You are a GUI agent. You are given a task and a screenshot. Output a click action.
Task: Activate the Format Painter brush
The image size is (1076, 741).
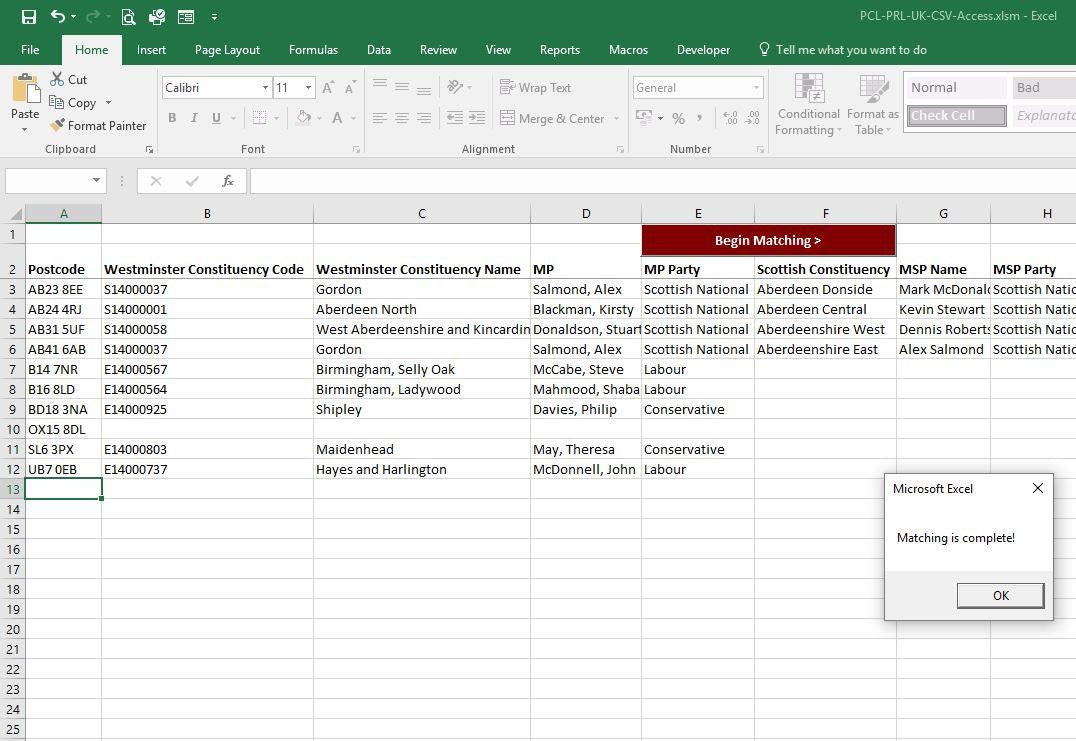coord(98,126)
